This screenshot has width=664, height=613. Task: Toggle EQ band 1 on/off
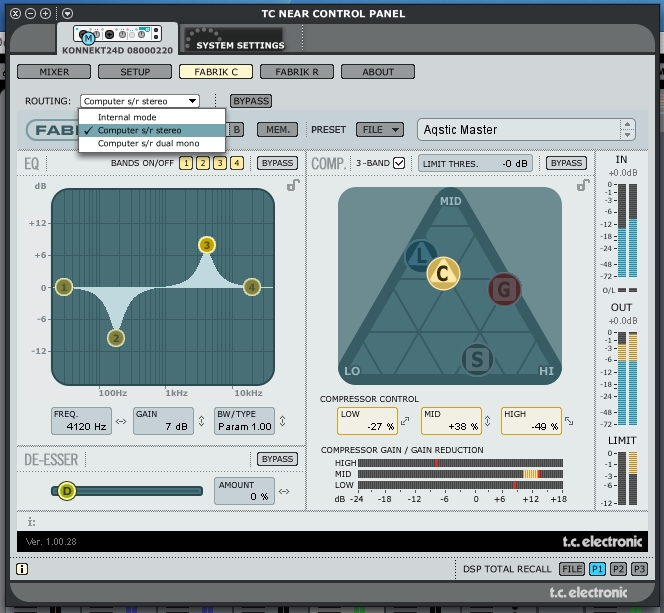(x=186, y=163)
